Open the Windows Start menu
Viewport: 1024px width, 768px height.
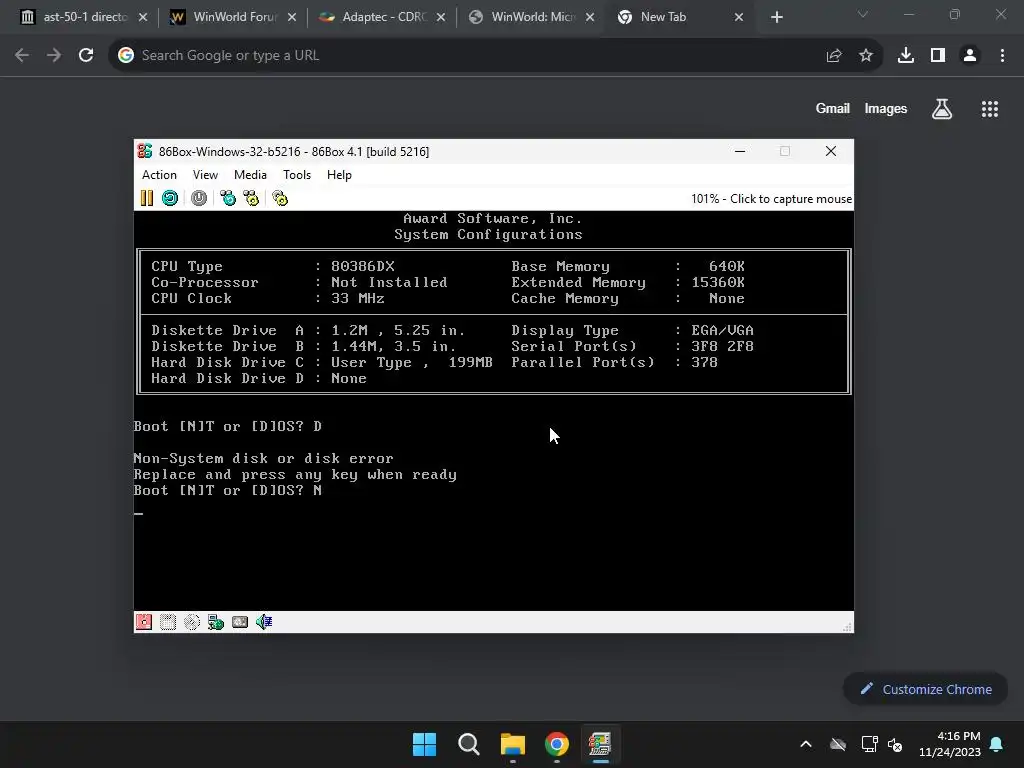point(424,744)
